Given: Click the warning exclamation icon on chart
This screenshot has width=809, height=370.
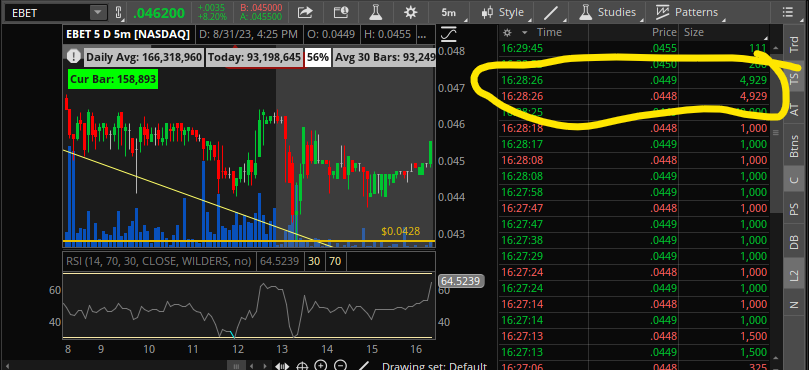Looking at the screenshot, I should coord(74,56).
